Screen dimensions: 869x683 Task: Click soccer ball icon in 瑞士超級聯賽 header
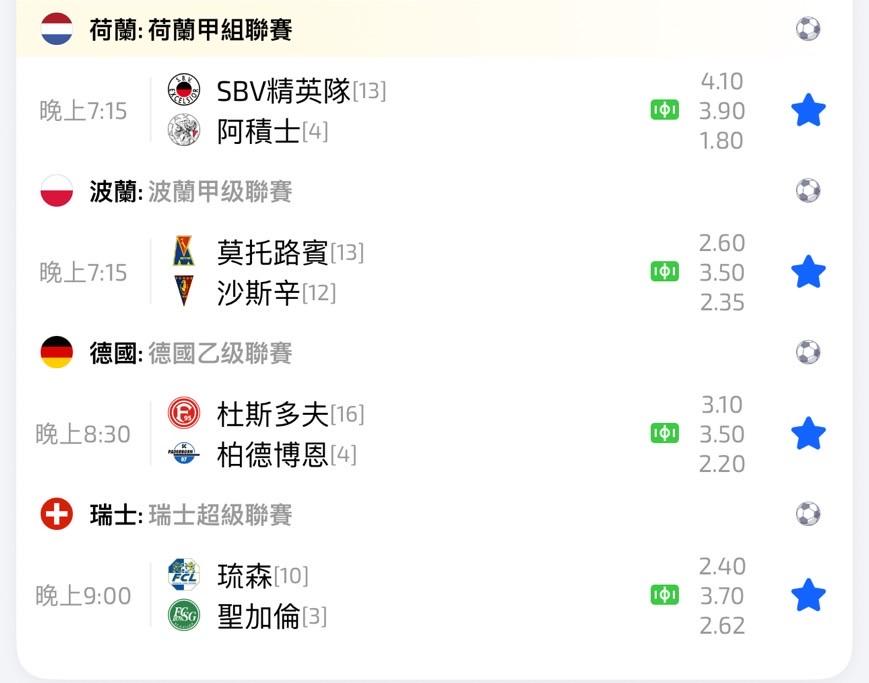[x=808, y=514]
